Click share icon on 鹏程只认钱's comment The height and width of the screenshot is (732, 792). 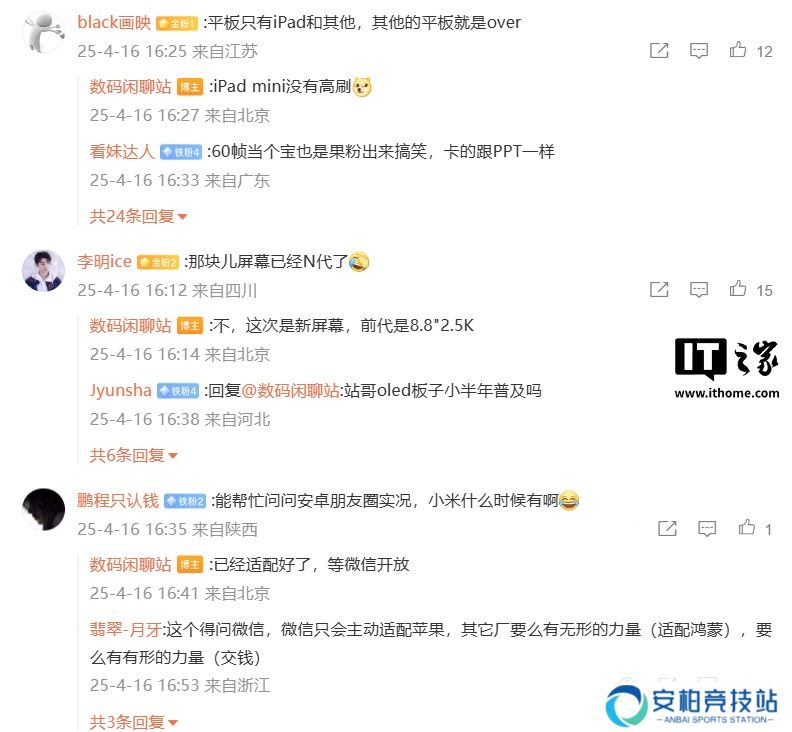pos(667,528)
